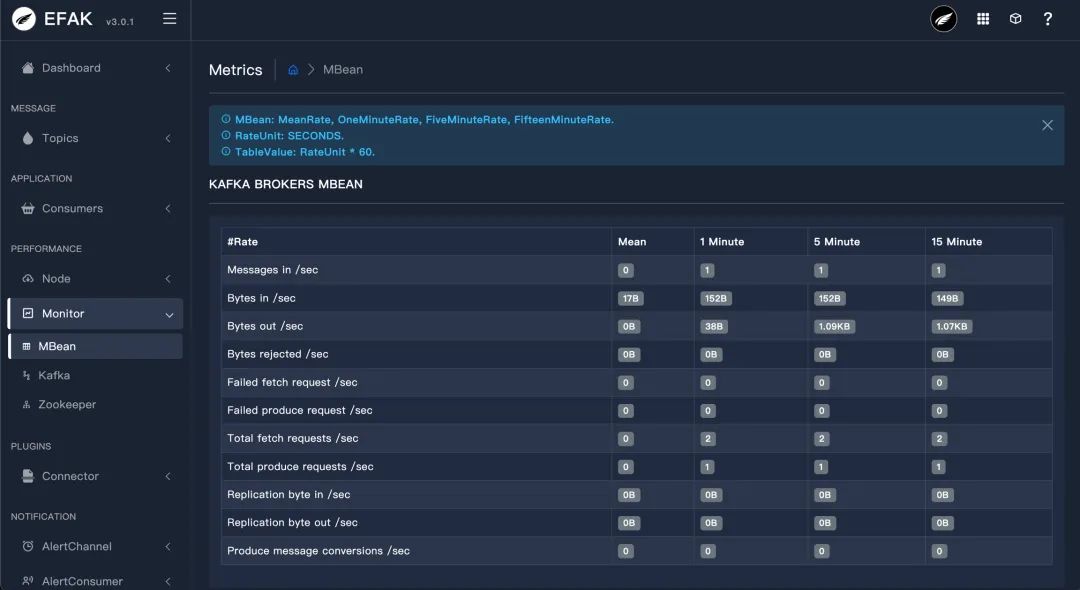
Task: Click the Connector plugin icon
Action: pyautogui.click(x=28, y=476)
